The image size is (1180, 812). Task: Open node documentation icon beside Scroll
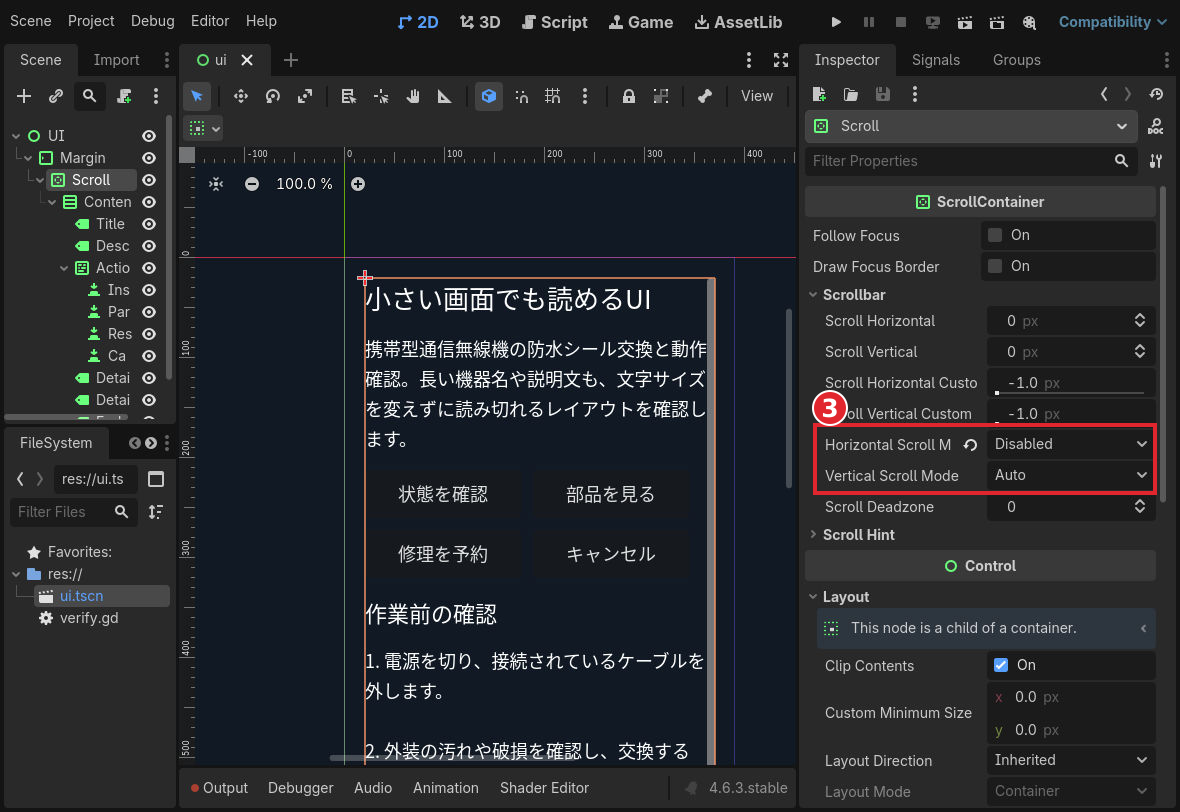(1156, 126)
